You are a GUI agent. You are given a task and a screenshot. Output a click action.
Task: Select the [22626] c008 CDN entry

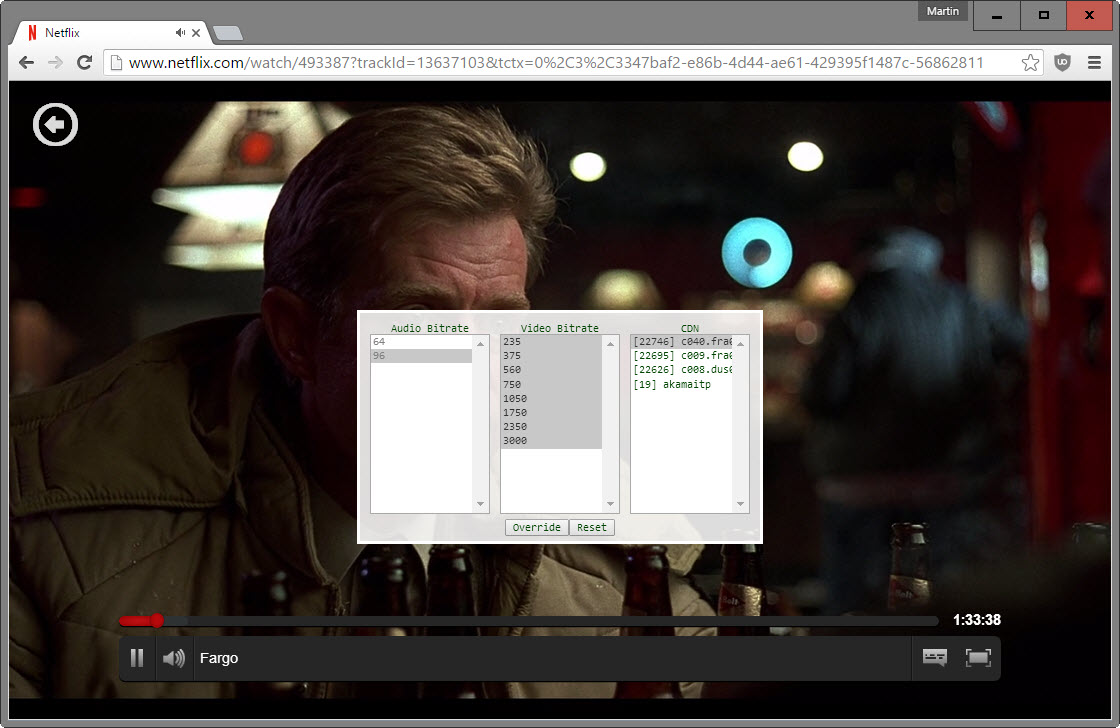tap(682, 370)
